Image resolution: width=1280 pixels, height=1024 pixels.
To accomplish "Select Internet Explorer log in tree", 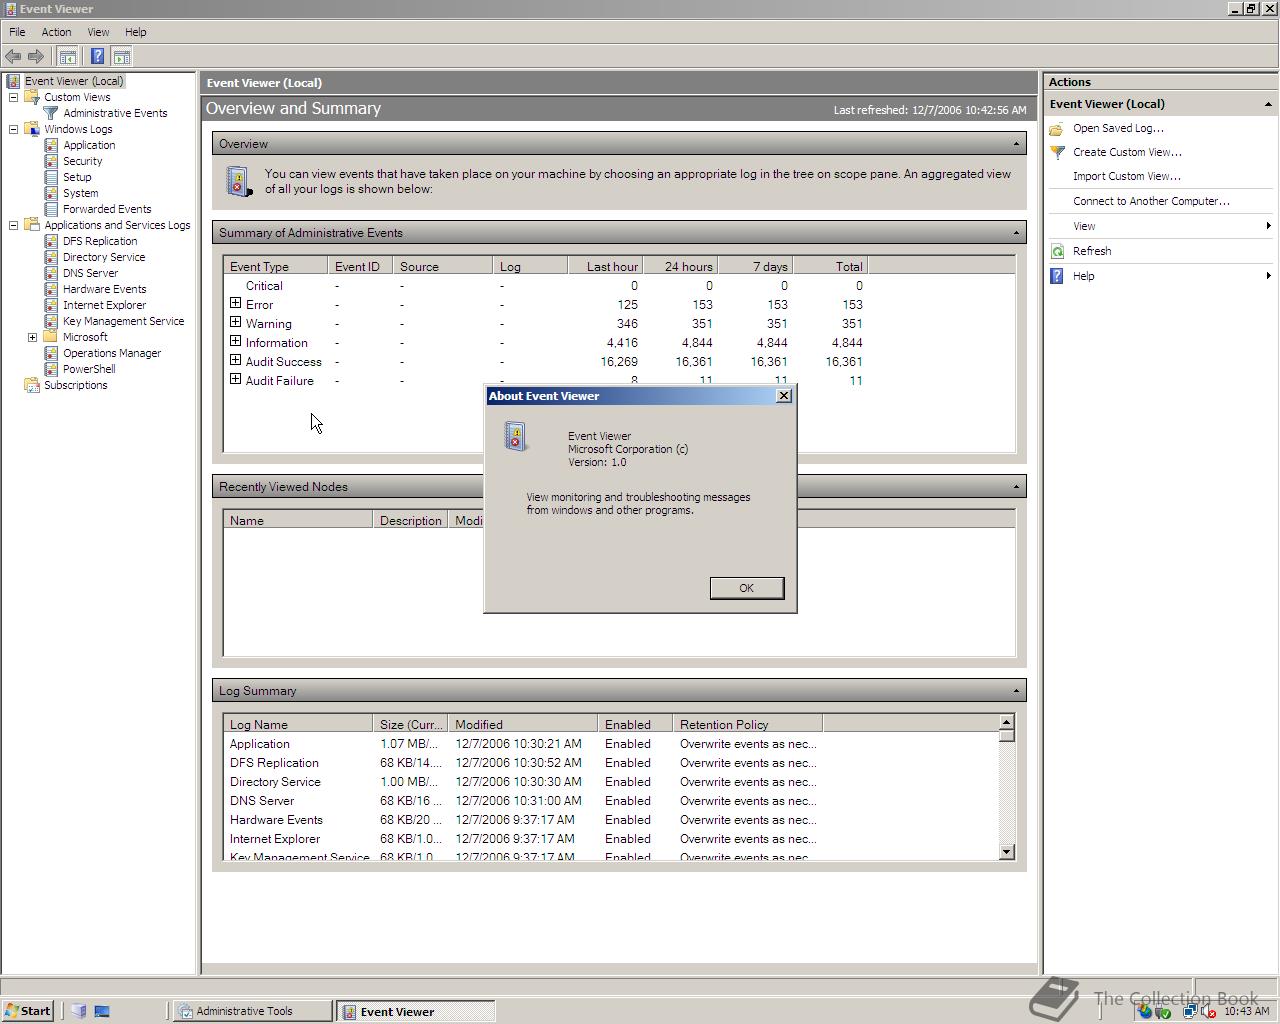I will click(x=104, y=305).
